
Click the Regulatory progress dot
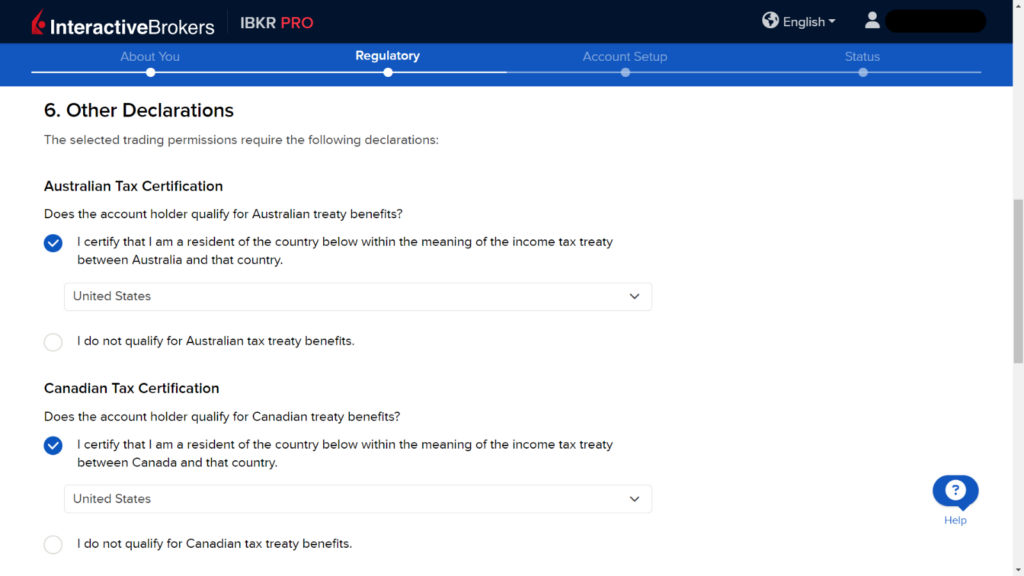point(388,72)
